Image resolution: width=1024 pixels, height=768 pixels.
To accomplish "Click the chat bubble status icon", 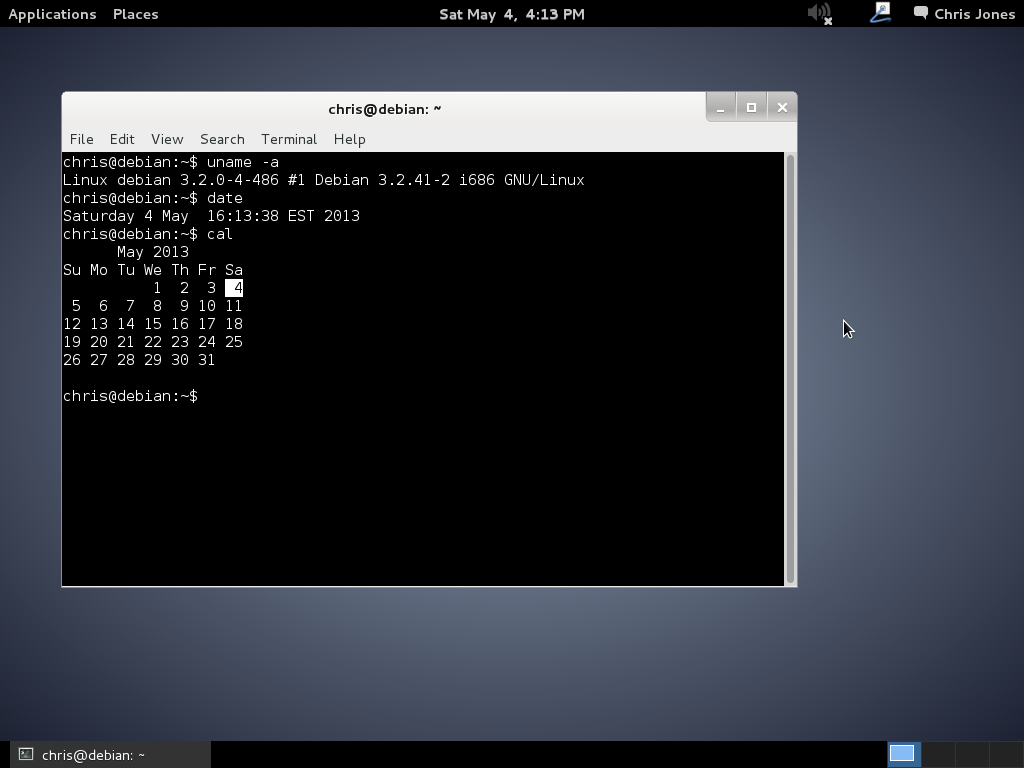I will click(x=921, y=13).
